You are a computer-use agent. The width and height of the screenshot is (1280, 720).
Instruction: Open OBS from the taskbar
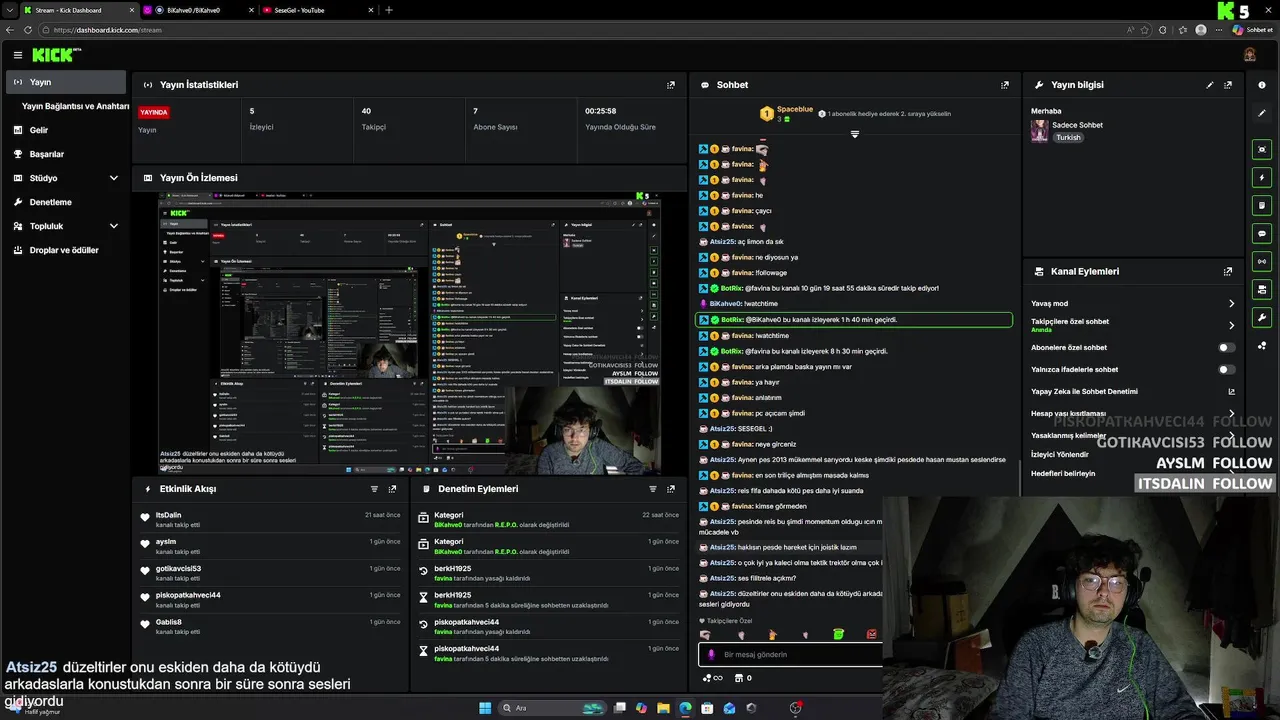tap(795, 708)
